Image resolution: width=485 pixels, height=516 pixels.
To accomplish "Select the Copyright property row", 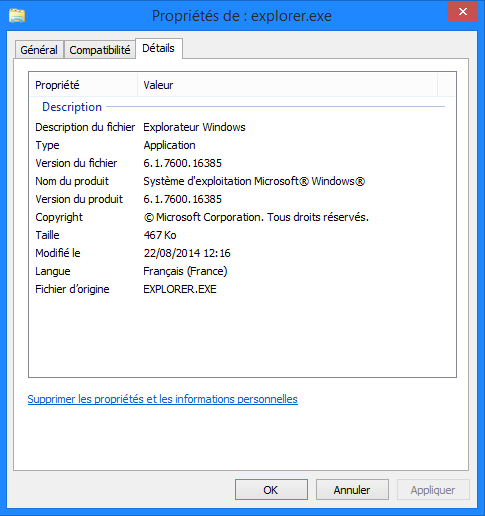I will pyautogui.click(x=242, y=217).
